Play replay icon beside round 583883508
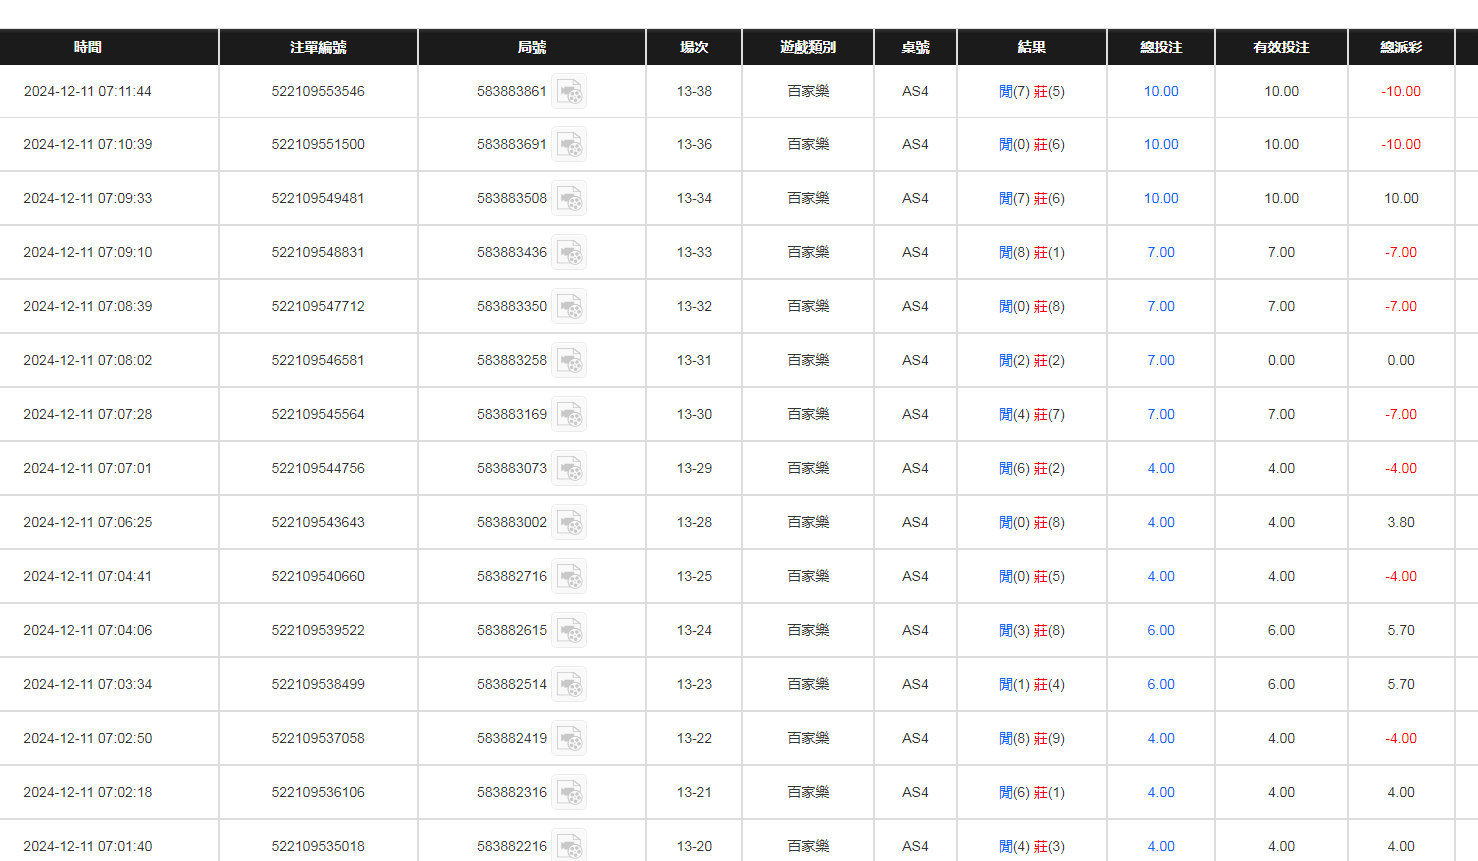This screenshot has width=1478, height=861. pyautogui.click(x=570, y=199)
